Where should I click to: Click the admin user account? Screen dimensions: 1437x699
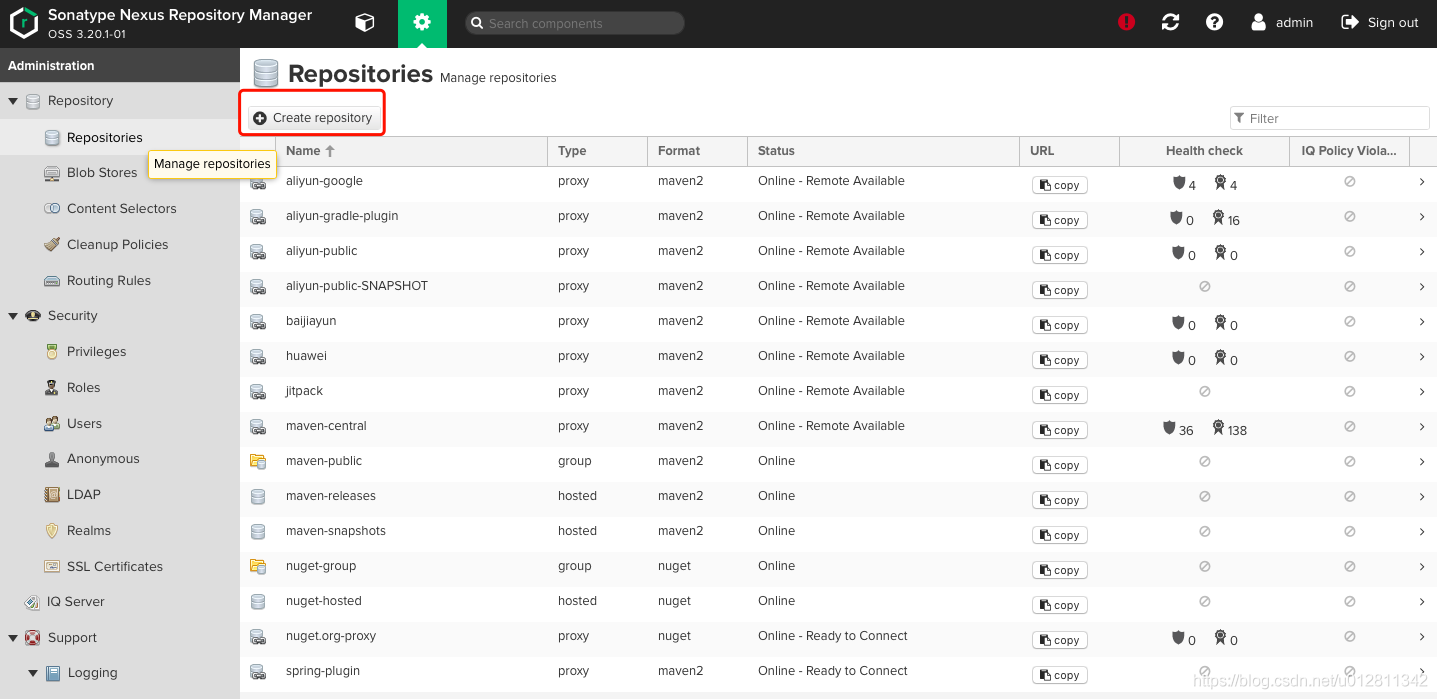[x=1282, y=22]
